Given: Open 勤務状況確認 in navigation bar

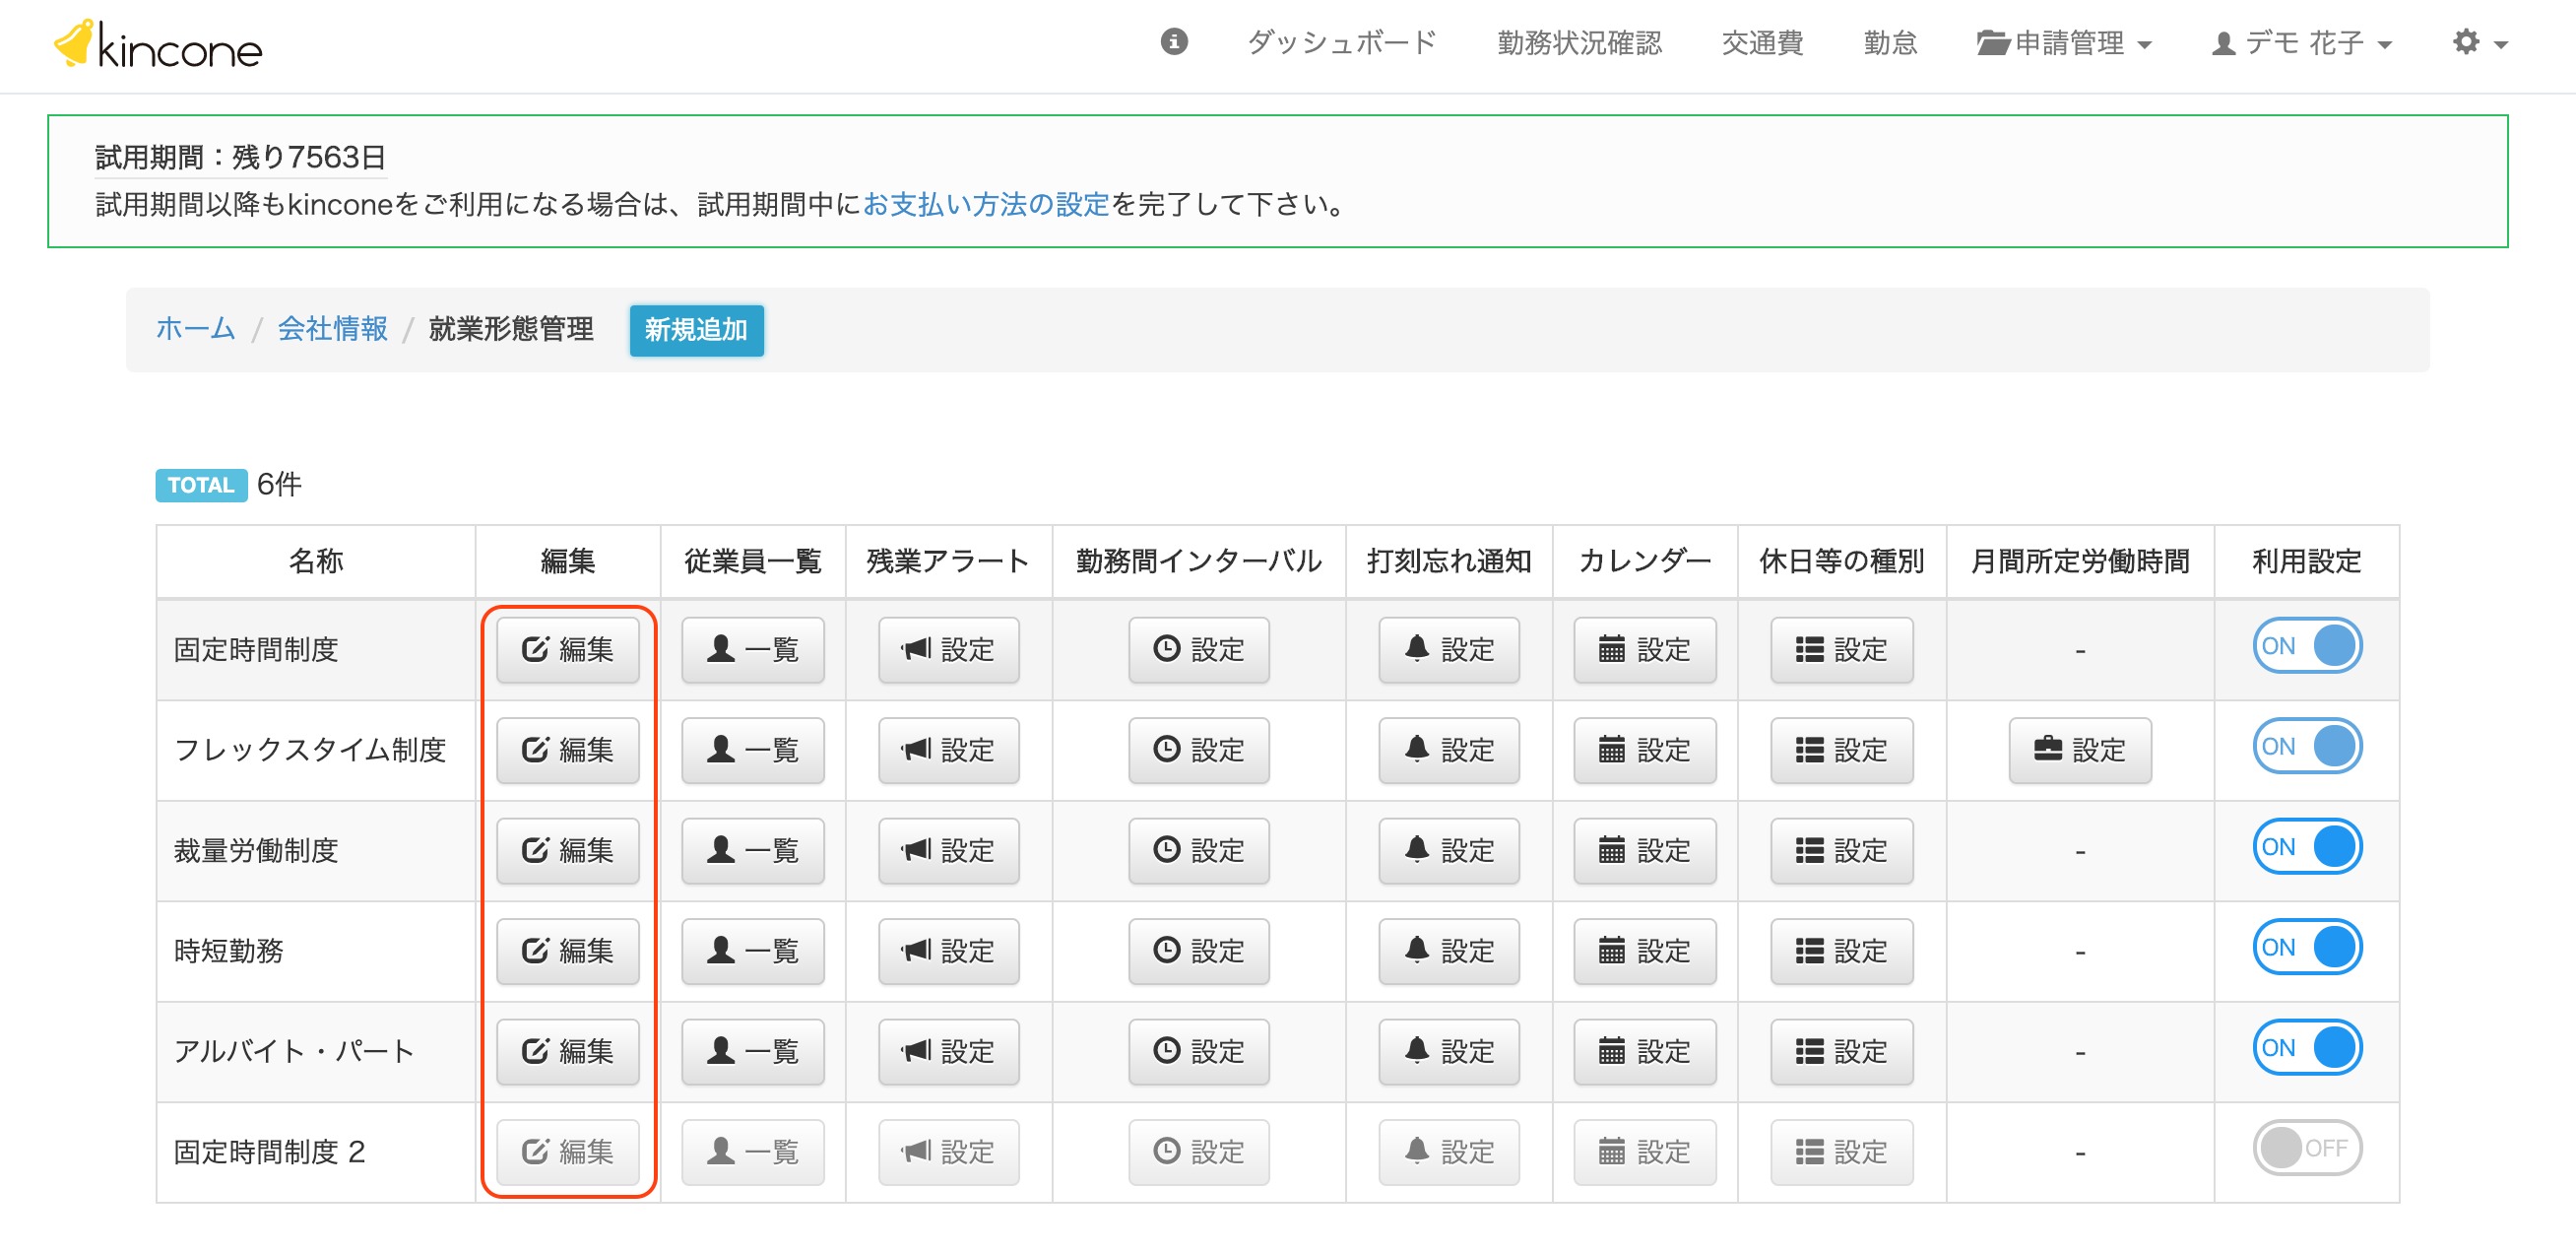Looking at the screenshot, I should (x=1579, y=43).
